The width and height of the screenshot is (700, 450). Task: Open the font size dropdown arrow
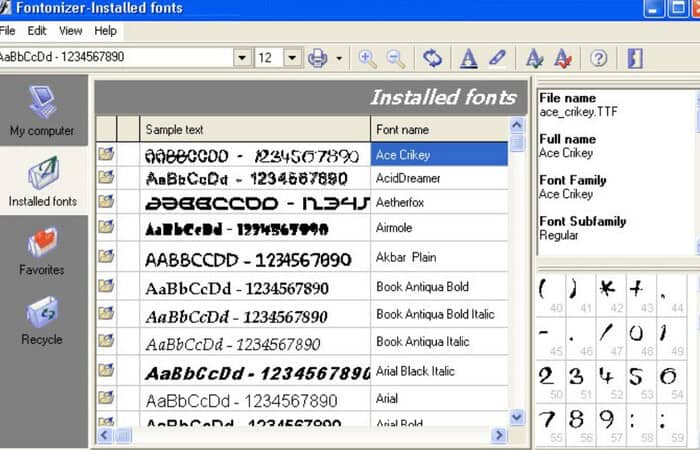tap(293, 58)
